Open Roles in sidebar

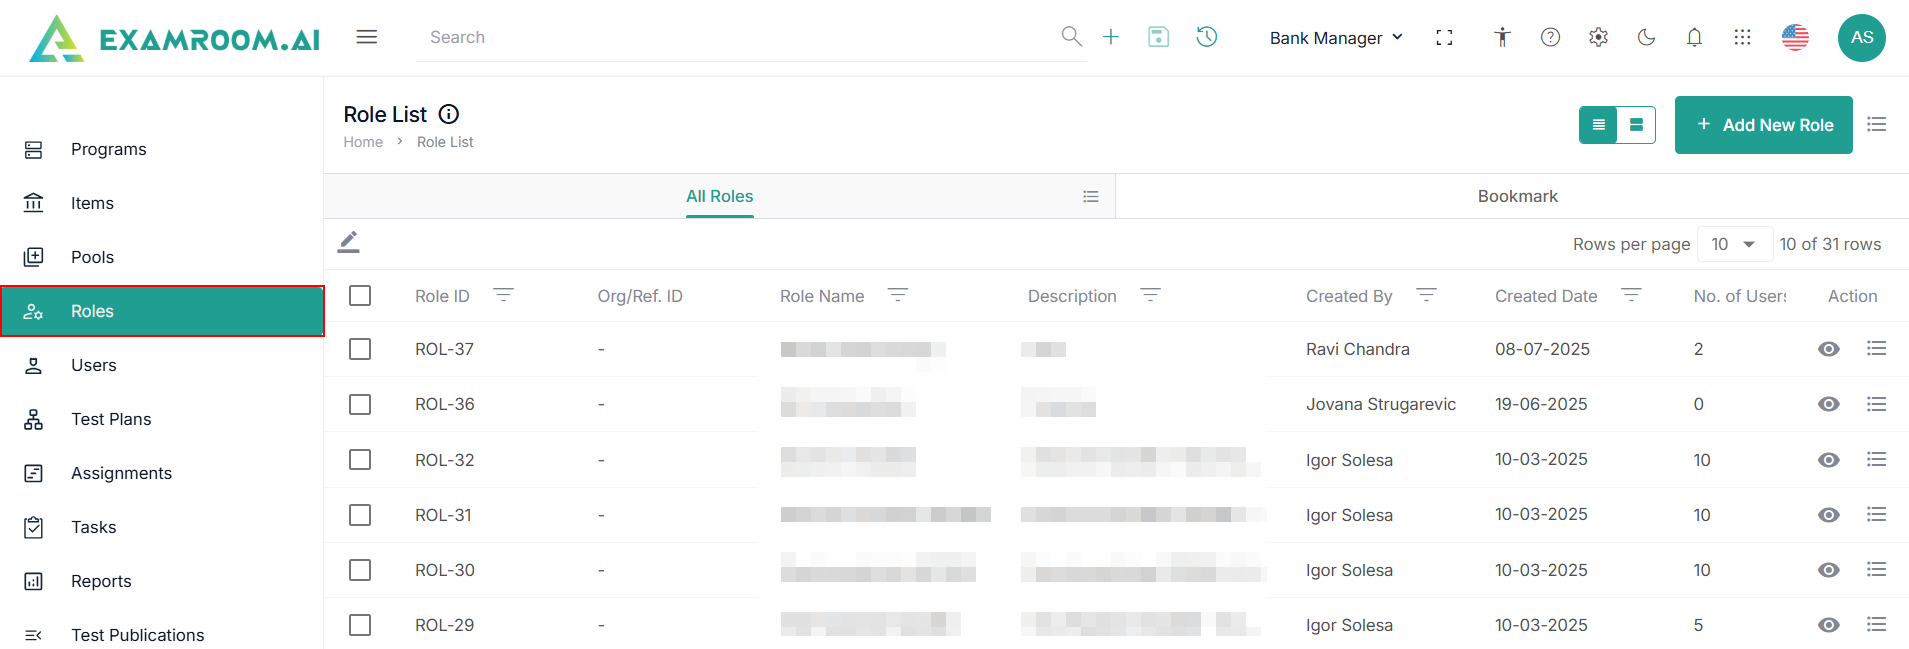162,311
